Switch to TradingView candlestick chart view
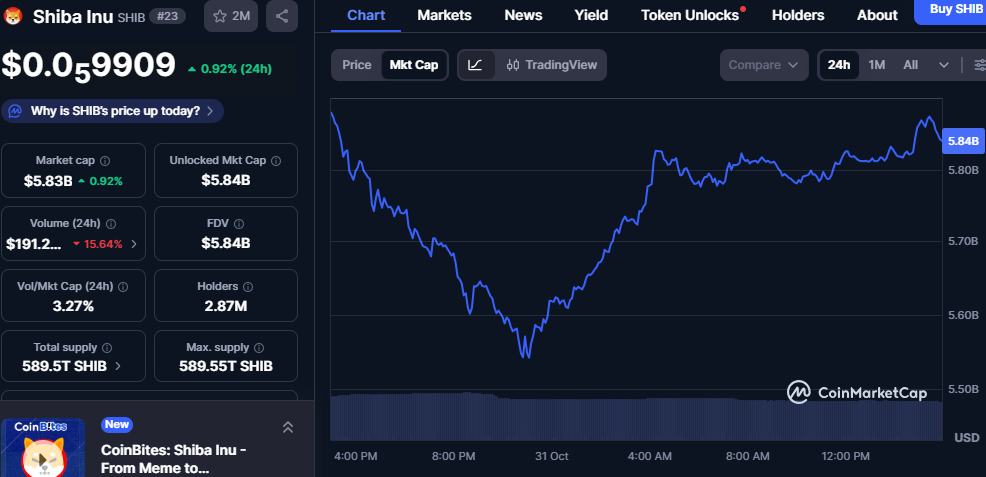The height and width of the screenshot is (477, 986). click(551, 65)
